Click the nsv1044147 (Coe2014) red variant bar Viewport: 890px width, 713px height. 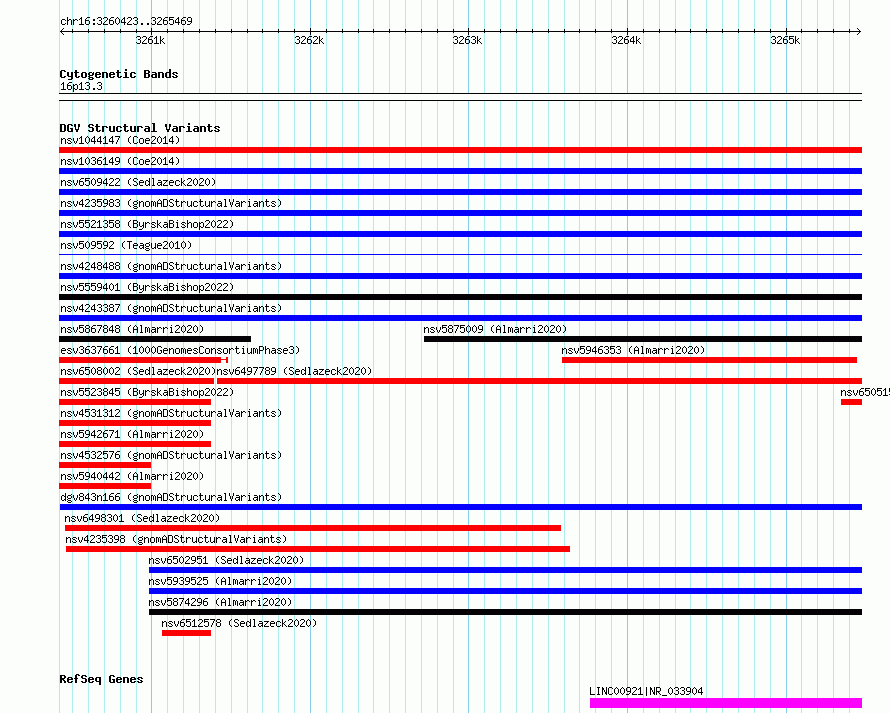pyautogui.click(x=460, y=150)
